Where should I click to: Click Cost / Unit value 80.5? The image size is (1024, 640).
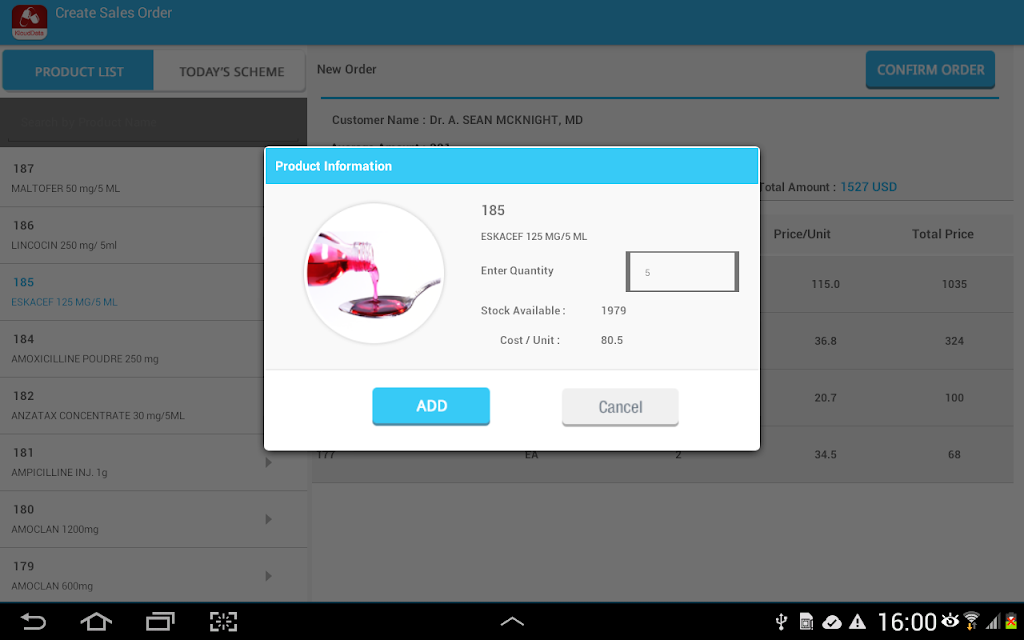[x=612, y=340]
